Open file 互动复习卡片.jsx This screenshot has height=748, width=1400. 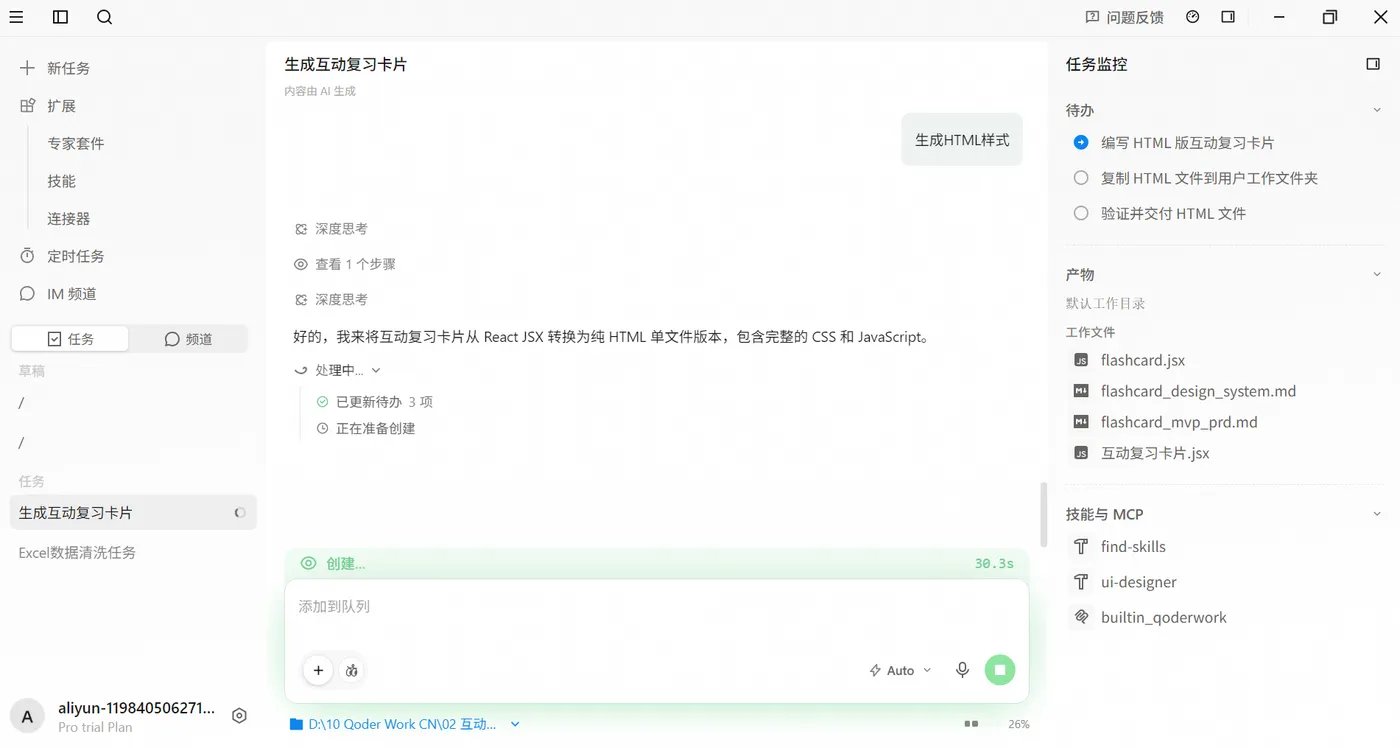coord(1155,453)
